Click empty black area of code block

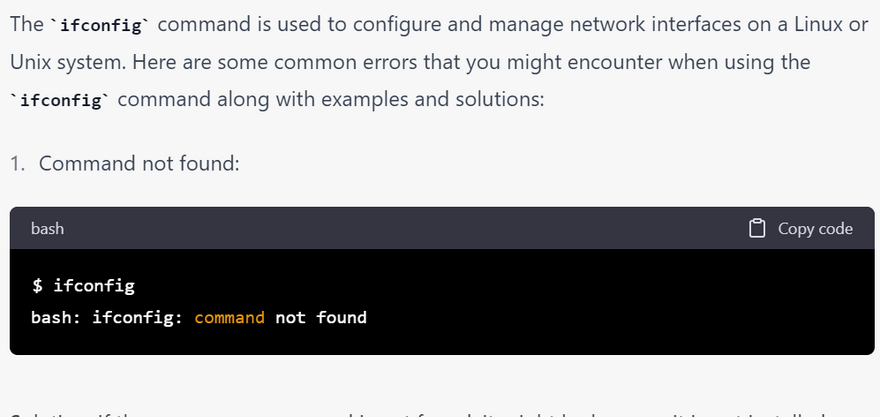pyautogui.click(x=600, y=300)
